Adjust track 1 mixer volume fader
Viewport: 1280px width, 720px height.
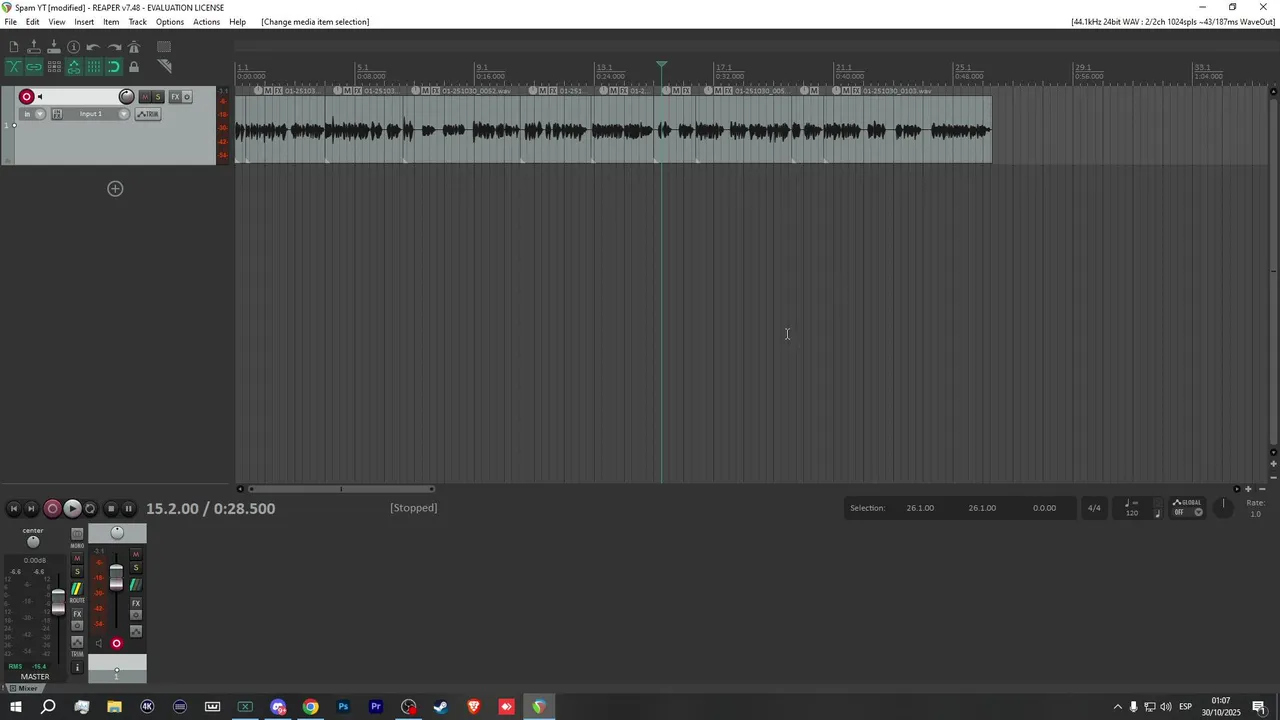[116, 578]
